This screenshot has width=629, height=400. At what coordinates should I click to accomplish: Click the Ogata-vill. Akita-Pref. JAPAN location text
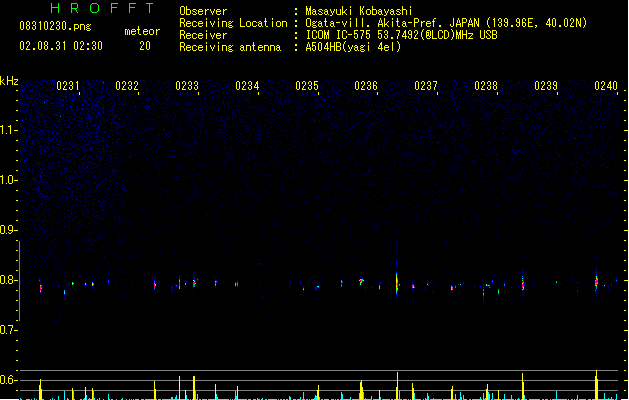tap(446, 23)
